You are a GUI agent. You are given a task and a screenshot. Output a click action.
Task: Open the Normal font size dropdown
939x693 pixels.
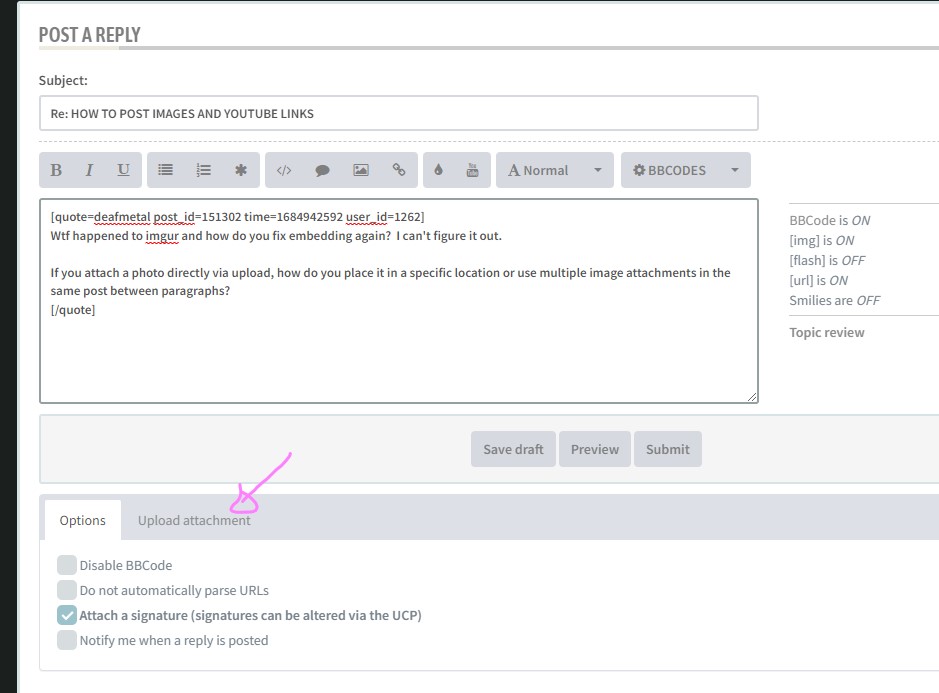coord(553,170)
